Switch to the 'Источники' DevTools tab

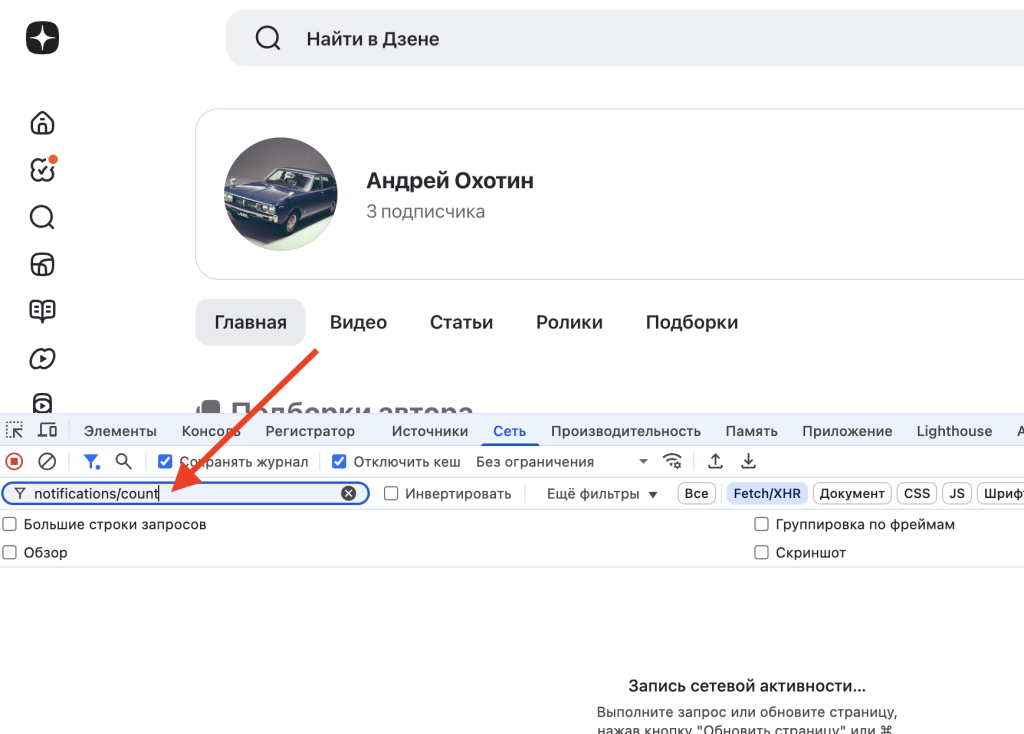pos(430,431)
